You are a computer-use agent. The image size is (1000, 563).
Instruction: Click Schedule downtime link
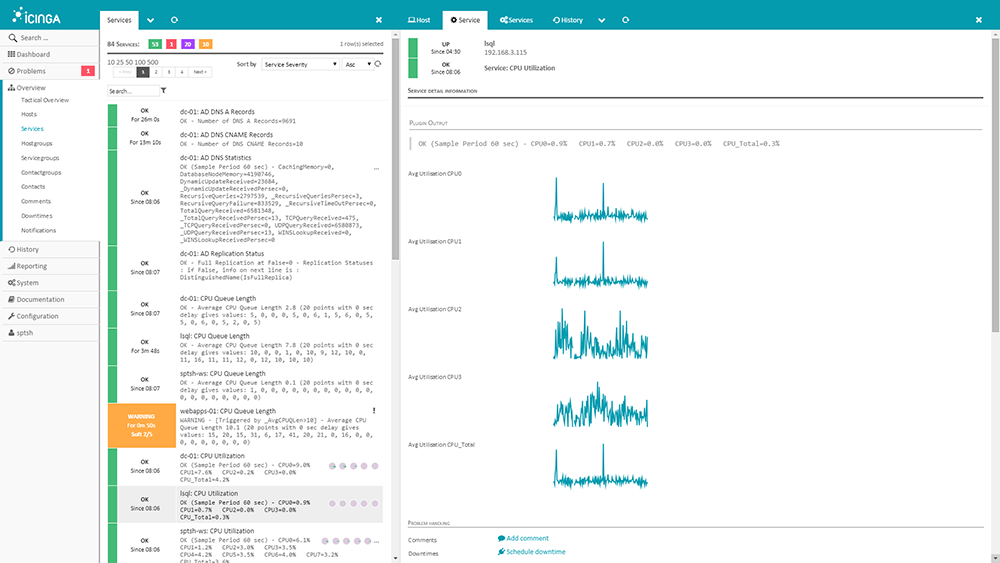(x=531, y=552)
